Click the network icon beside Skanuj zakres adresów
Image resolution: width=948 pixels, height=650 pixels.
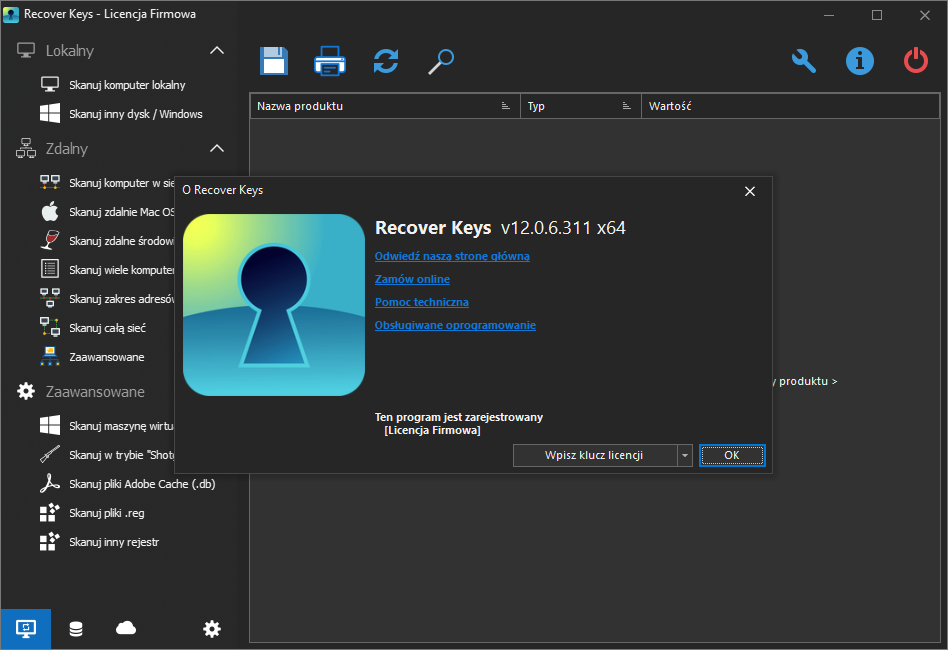tap(50, 298)
